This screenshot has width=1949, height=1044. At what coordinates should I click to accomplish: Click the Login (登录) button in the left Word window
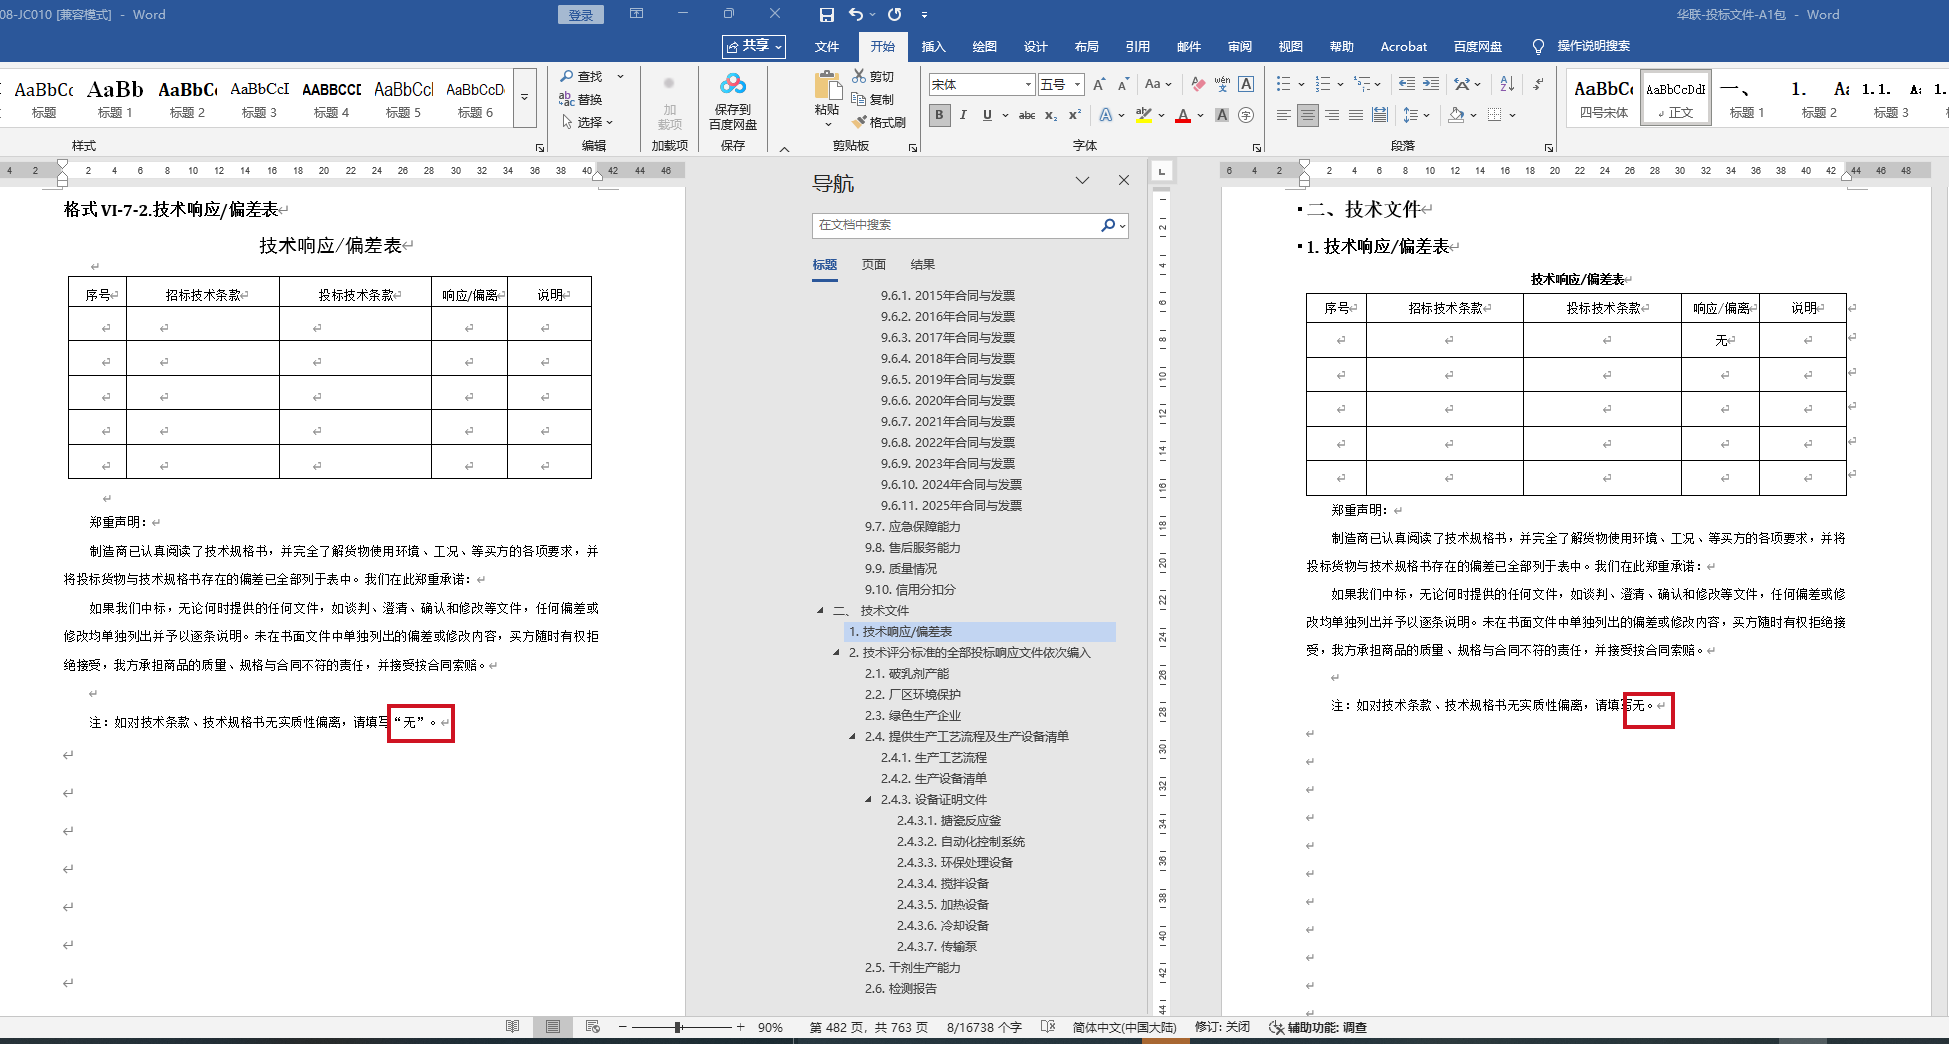[x=581, y=15]
